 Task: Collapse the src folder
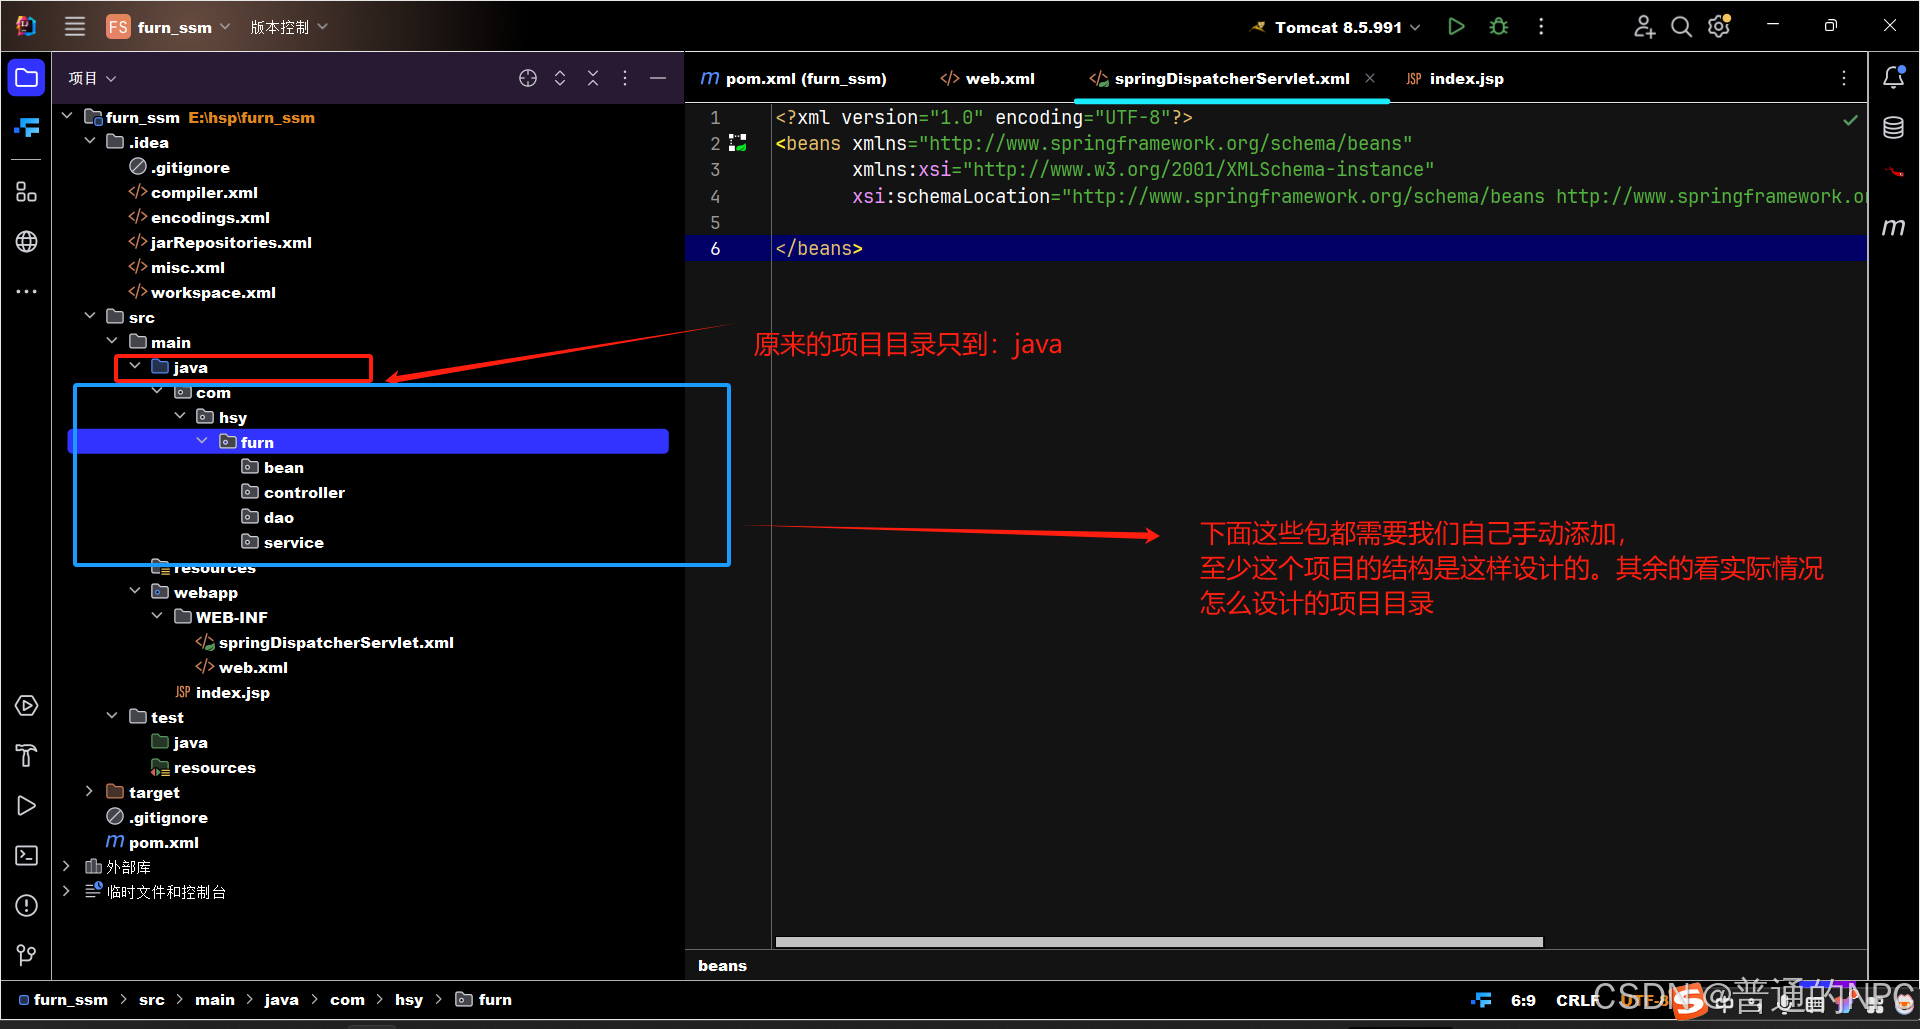[x=90, y=316]
